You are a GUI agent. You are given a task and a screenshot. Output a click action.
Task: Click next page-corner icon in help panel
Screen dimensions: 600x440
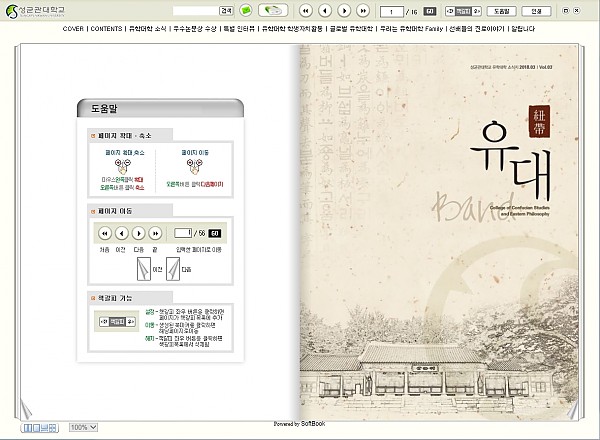tap(173, 269)
